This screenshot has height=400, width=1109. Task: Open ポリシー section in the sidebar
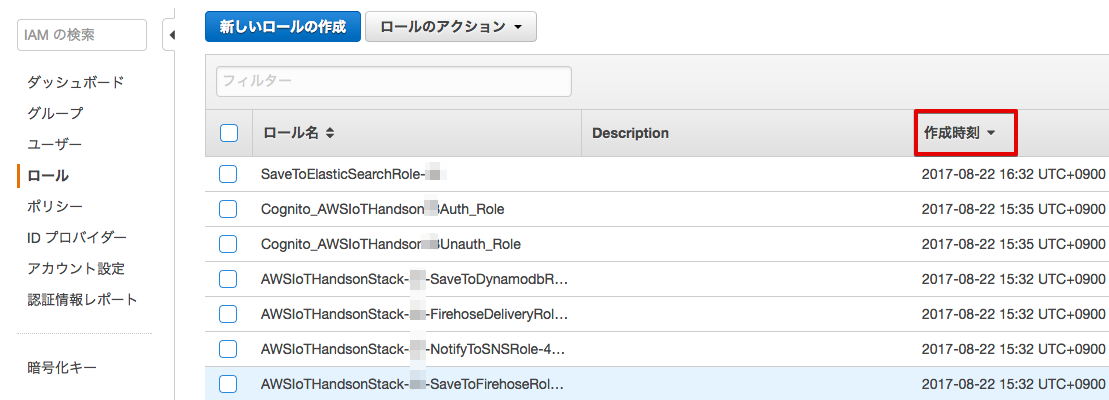pos(55,206)
